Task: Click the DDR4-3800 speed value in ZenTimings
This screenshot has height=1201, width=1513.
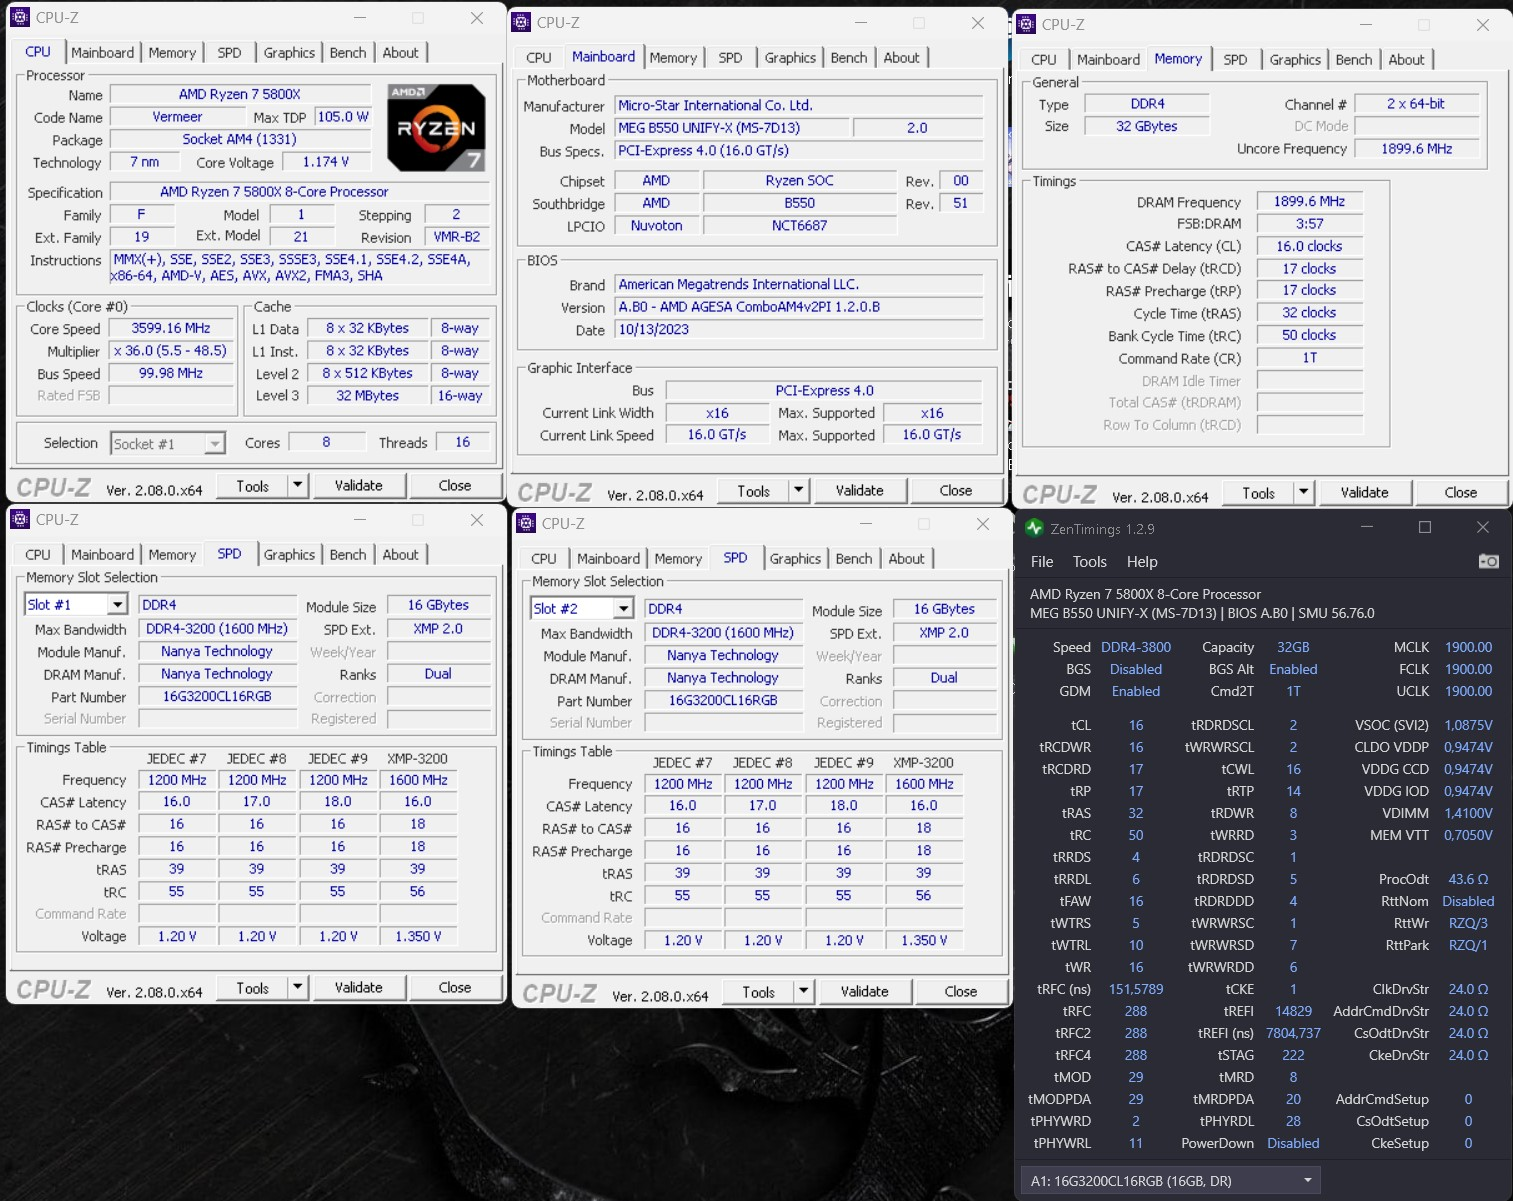Action: click(x=1136, y=647)
